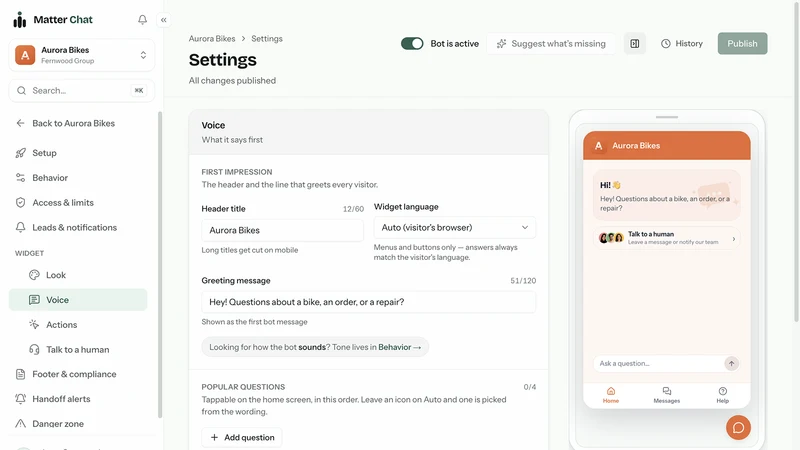Collapse sidebar with double-chevron icon
Image resolution: width=800 pixels, height=450 pixels.
(164, 20)
